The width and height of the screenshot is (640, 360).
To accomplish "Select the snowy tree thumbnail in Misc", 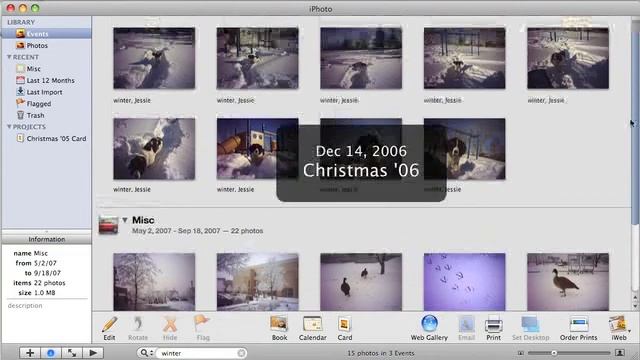I will [x=154, y=282].
